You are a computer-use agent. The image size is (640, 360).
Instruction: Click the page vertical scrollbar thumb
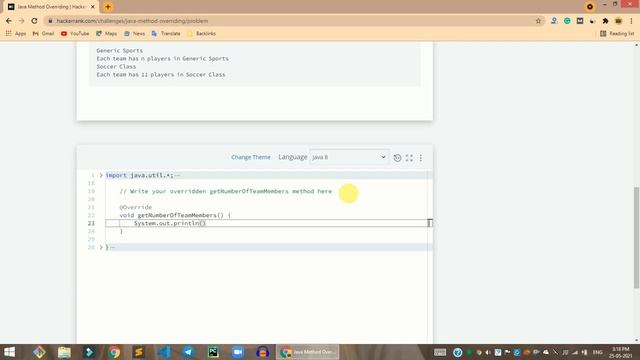[636, 238]
